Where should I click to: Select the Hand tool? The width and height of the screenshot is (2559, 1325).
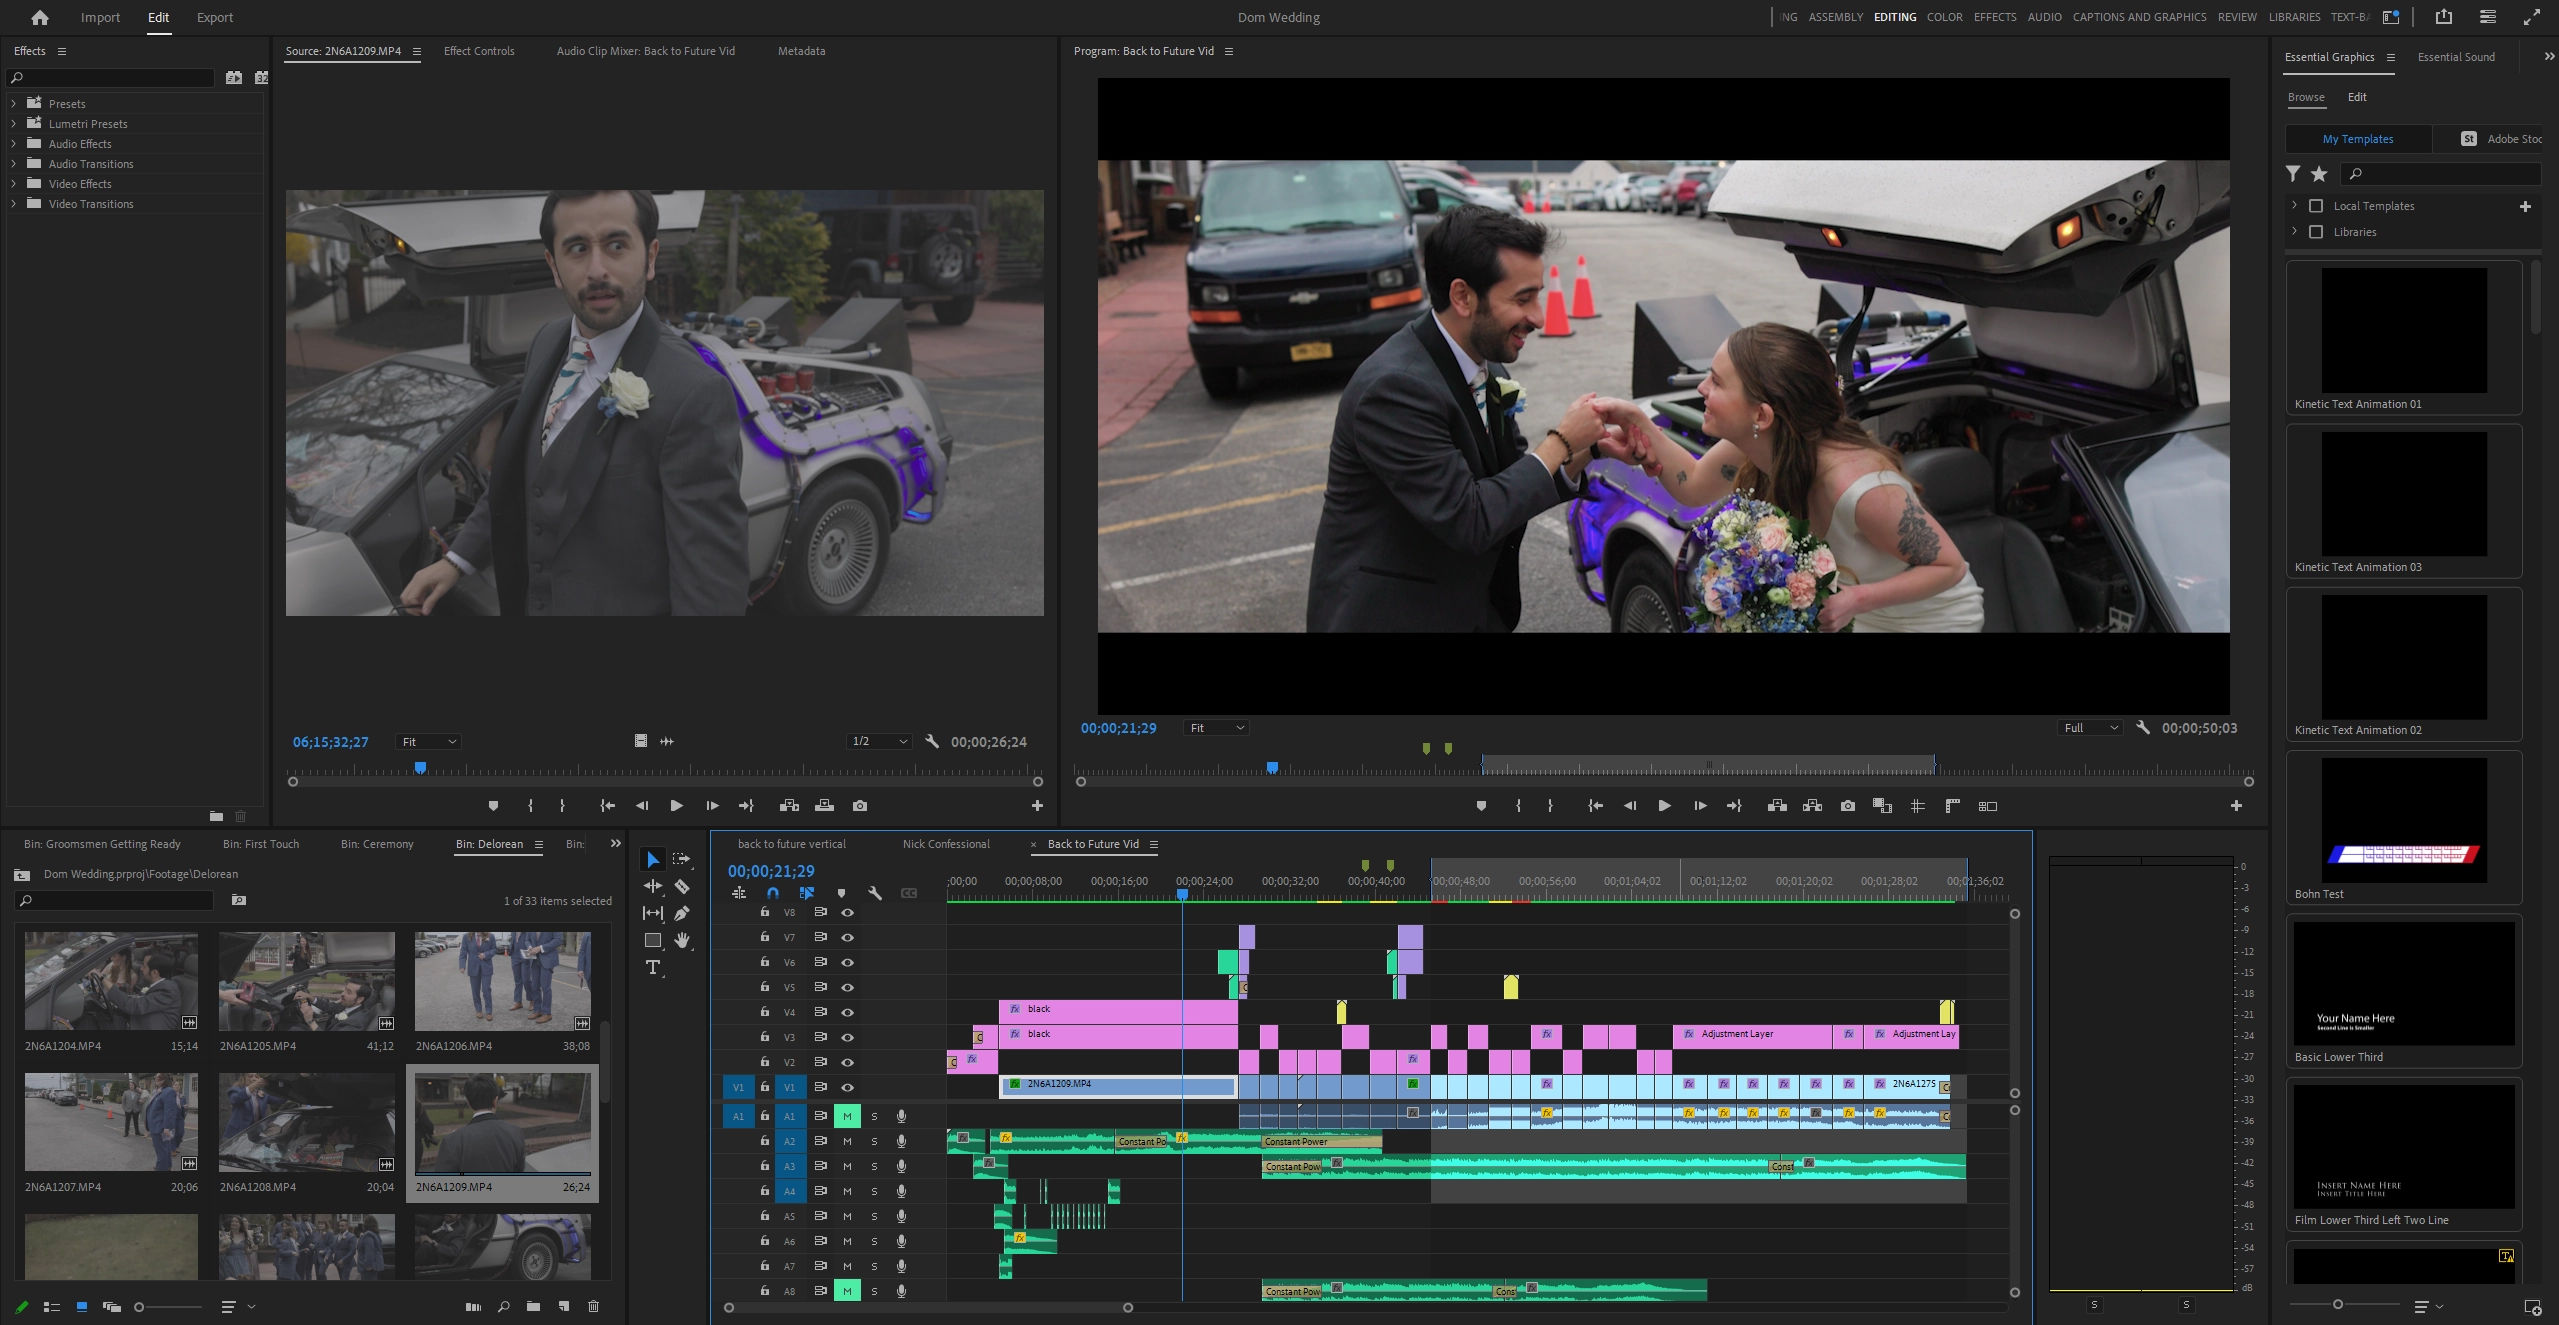(682, 940)
